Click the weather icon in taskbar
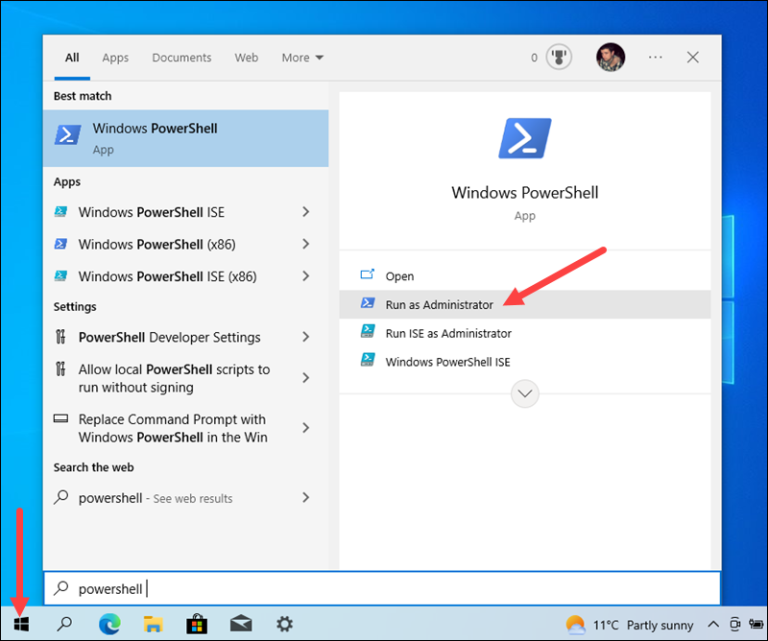Viewport: 768px width, 641px height. [x=575, y=625]
